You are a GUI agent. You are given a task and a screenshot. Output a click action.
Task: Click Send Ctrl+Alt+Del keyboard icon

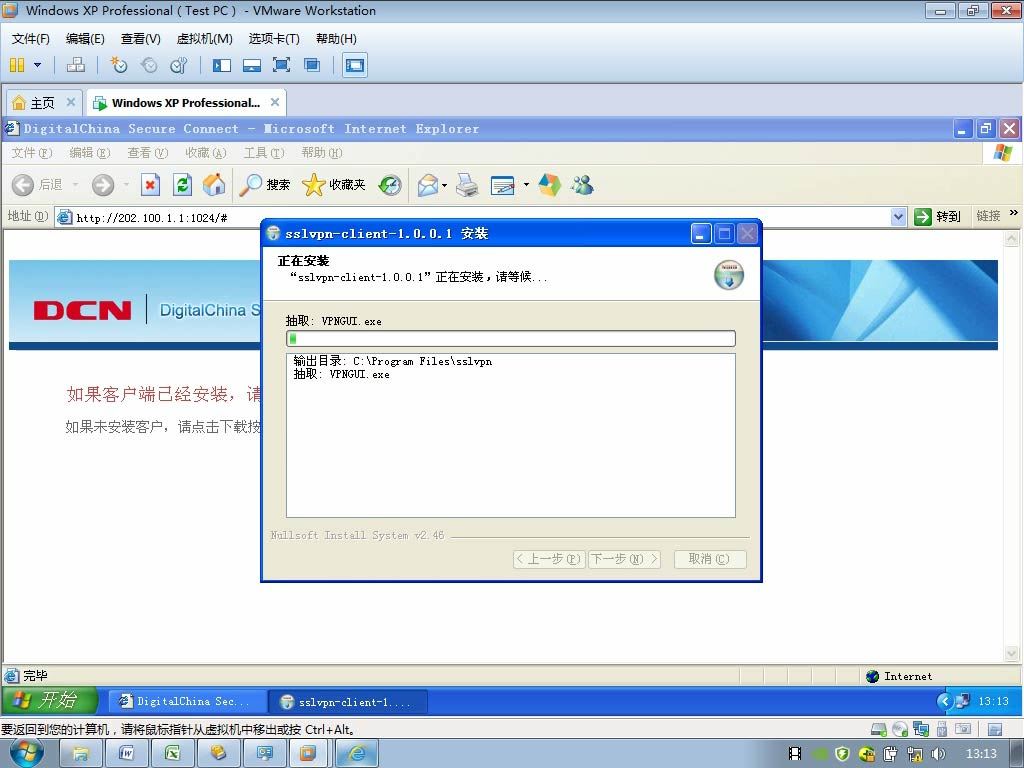[76, 65]
